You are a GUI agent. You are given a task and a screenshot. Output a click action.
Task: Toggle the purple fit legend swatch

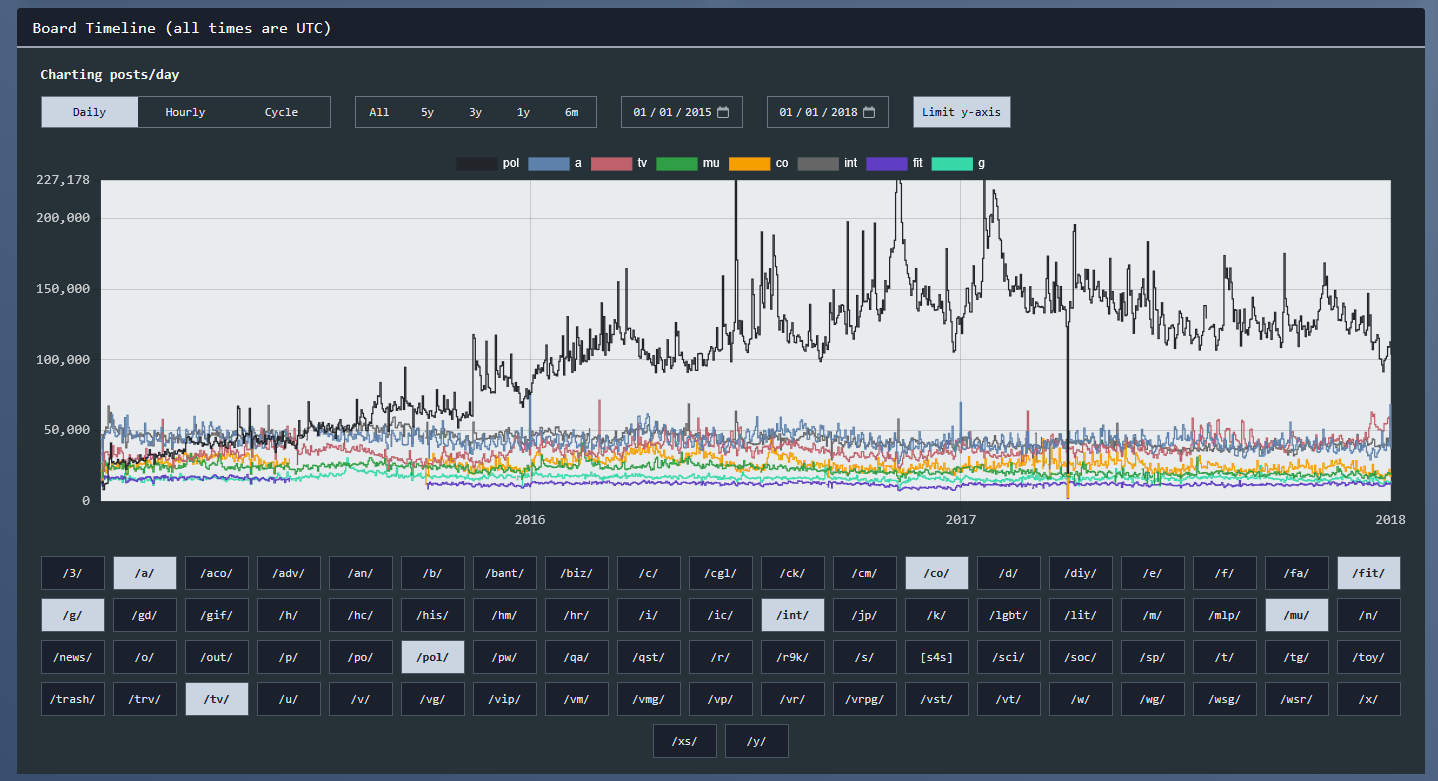(x=886, y=163)
